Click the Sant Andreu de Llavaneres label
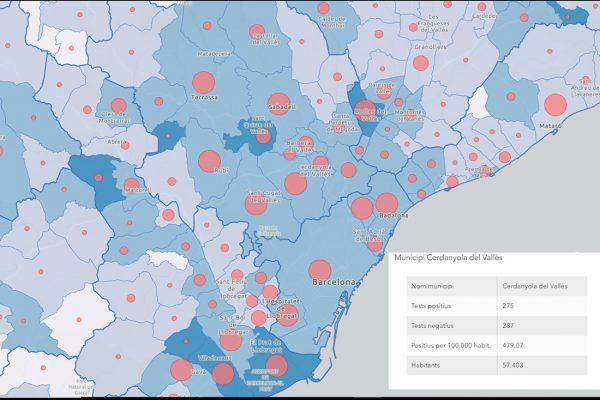Screen dimensions: 600x400 click(585, 87)
